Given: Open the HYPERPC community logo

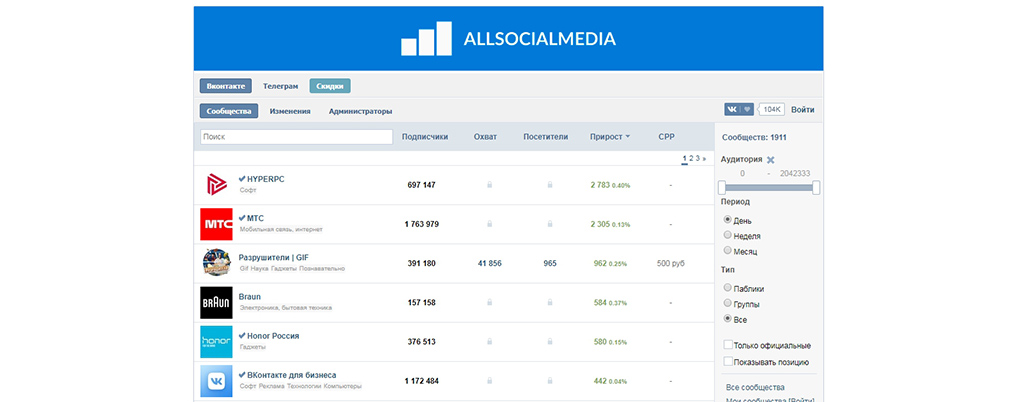Looking at the screenshot, I should pos(216,185).
